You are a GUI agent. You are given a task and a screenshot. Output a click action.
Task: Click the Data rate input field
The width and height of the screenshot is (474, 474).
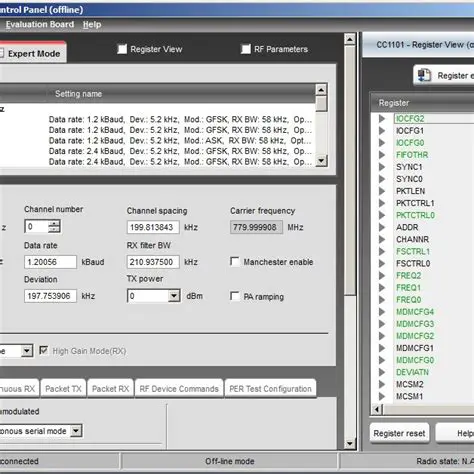50,262
